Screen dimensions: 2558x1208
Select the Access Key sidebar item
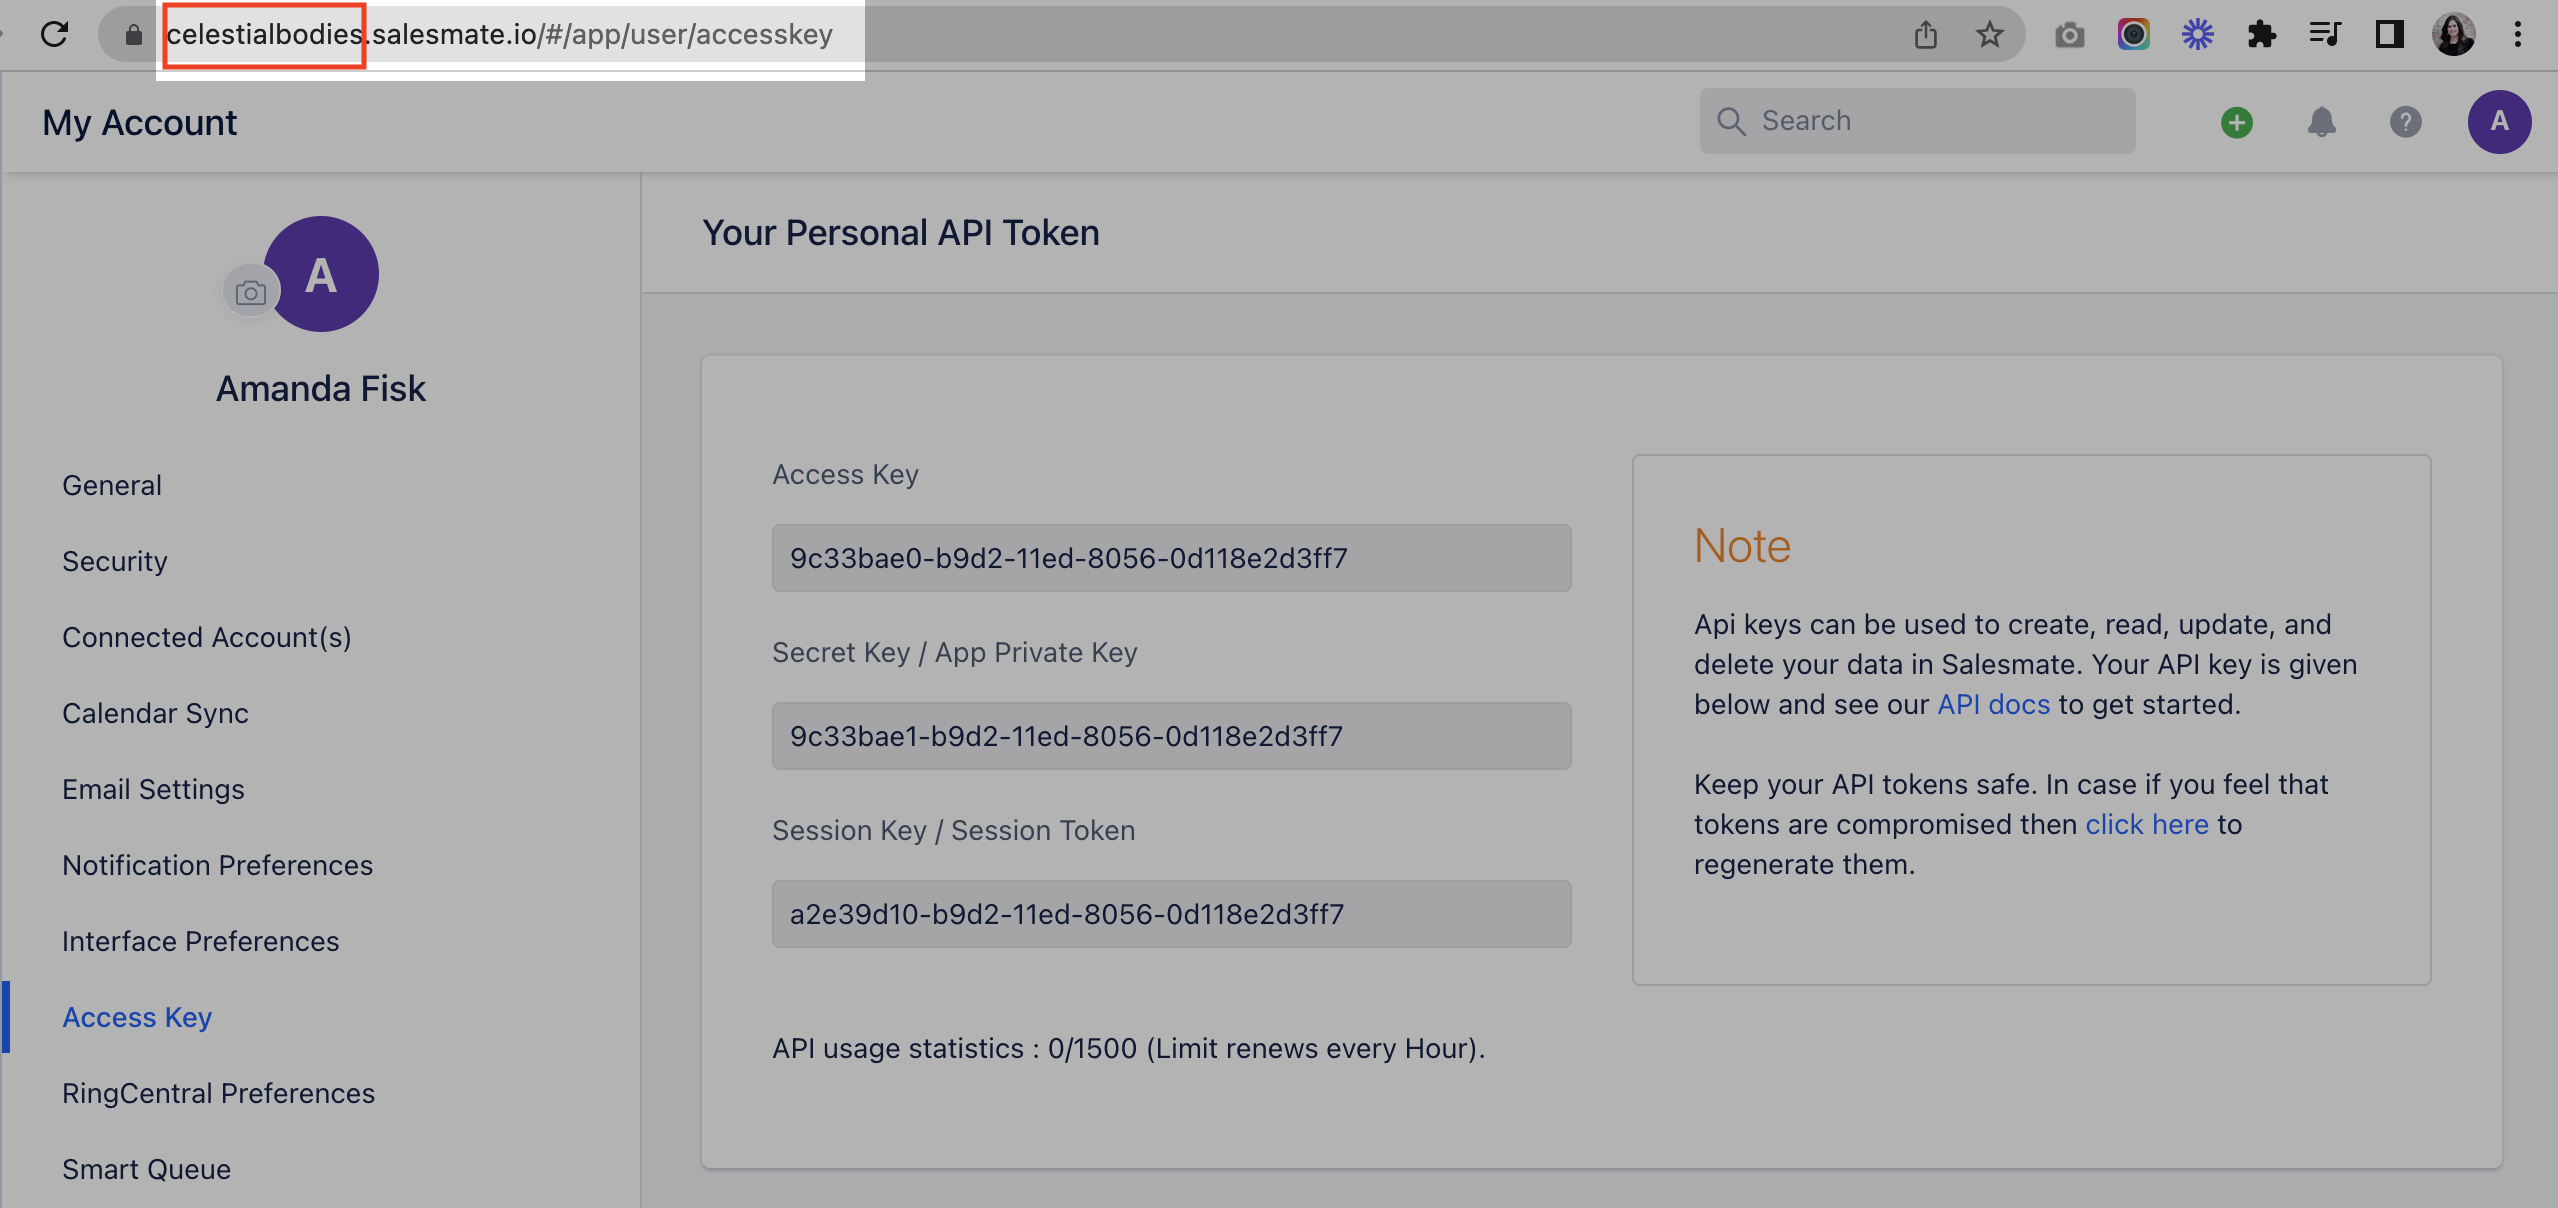[x=137, y=1017]
